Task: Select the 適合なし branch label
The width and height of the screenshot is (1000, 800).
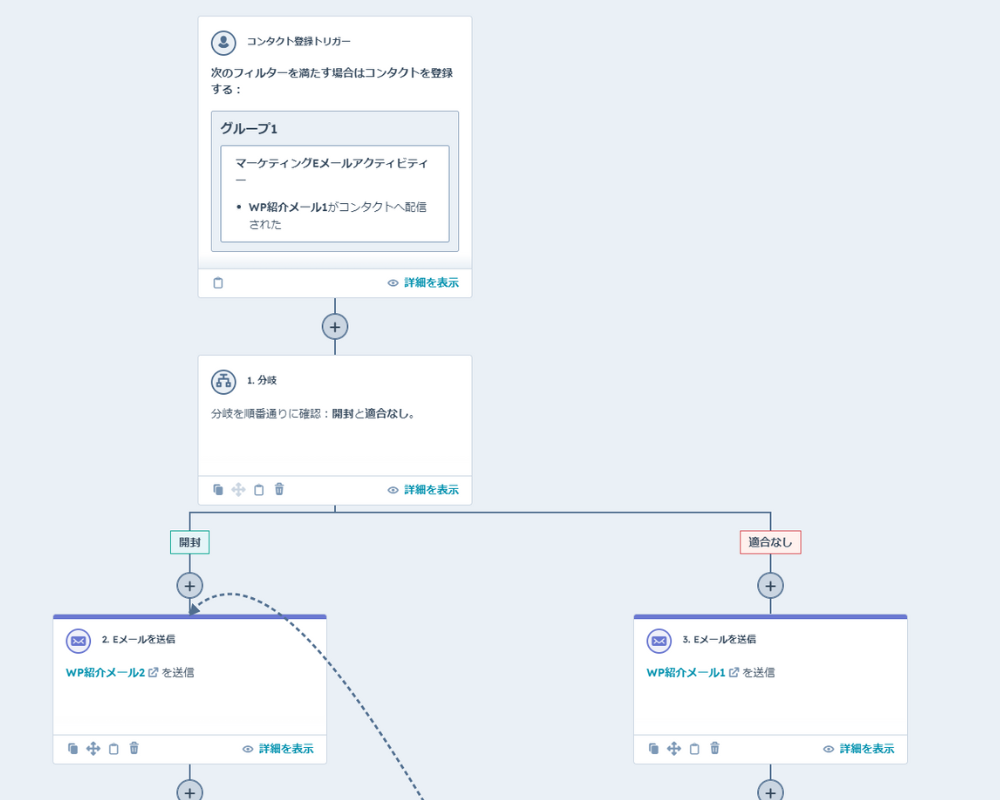Action: [770, 542]
